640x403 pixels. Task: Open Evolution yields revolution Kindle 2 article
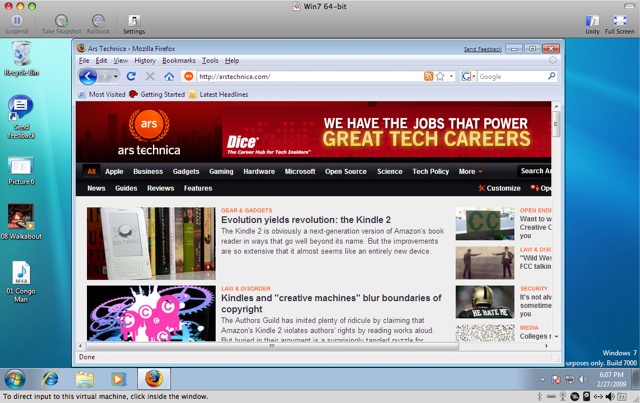pos(306,220)
